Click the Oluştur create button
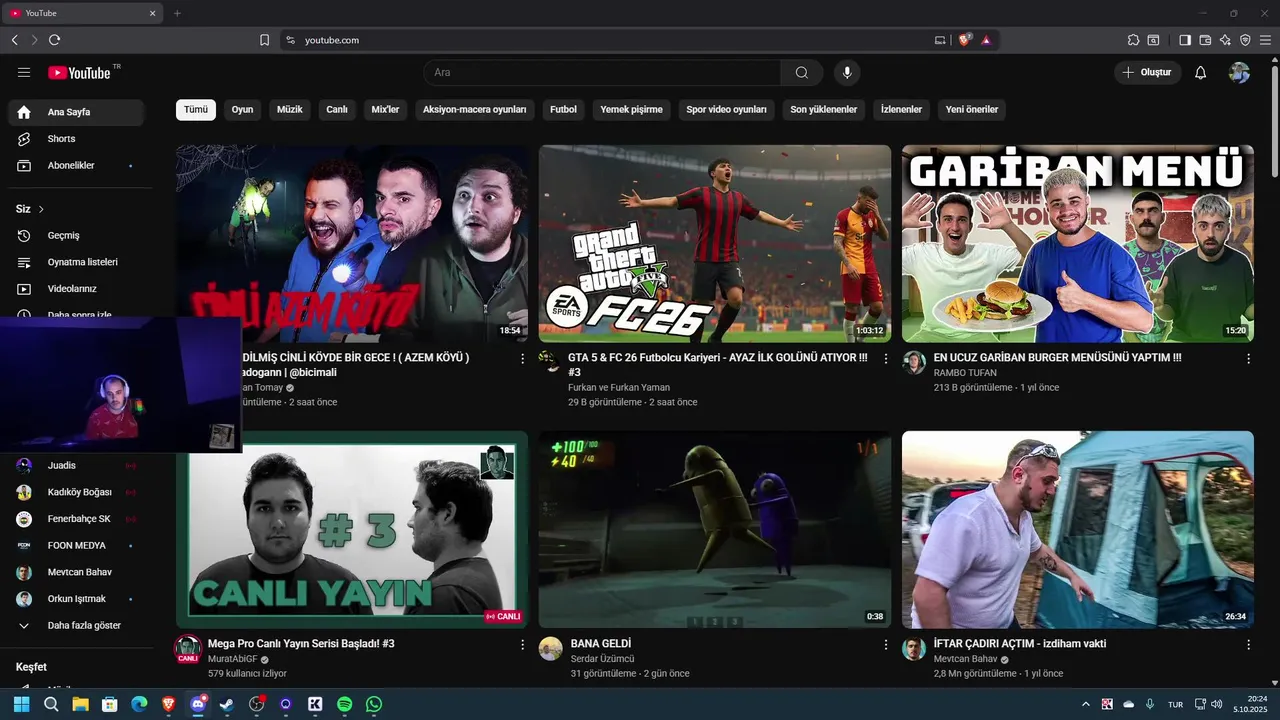 point(1148,72)
